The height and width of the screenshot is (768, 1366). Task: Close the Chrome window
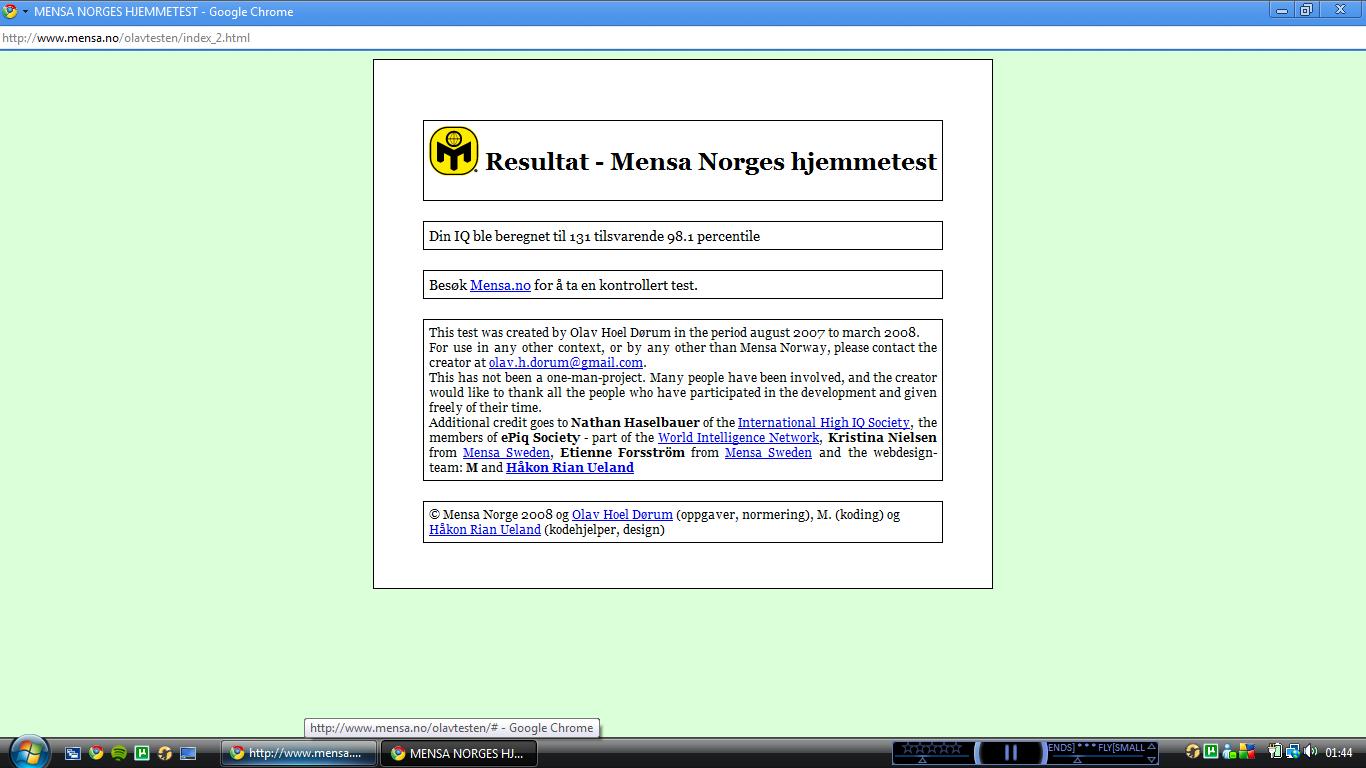pyautogui.click(x=1340, y=10)
